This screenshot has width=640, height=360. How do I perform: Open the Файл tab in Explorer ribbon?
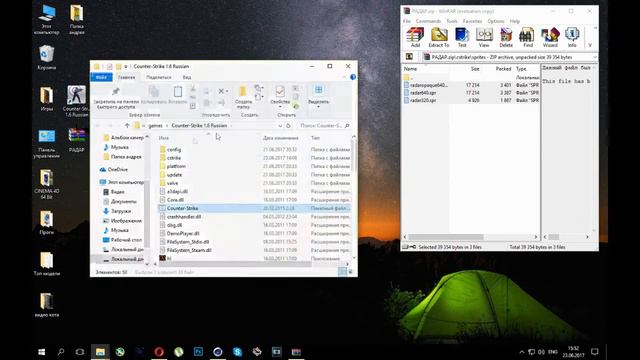101,77
